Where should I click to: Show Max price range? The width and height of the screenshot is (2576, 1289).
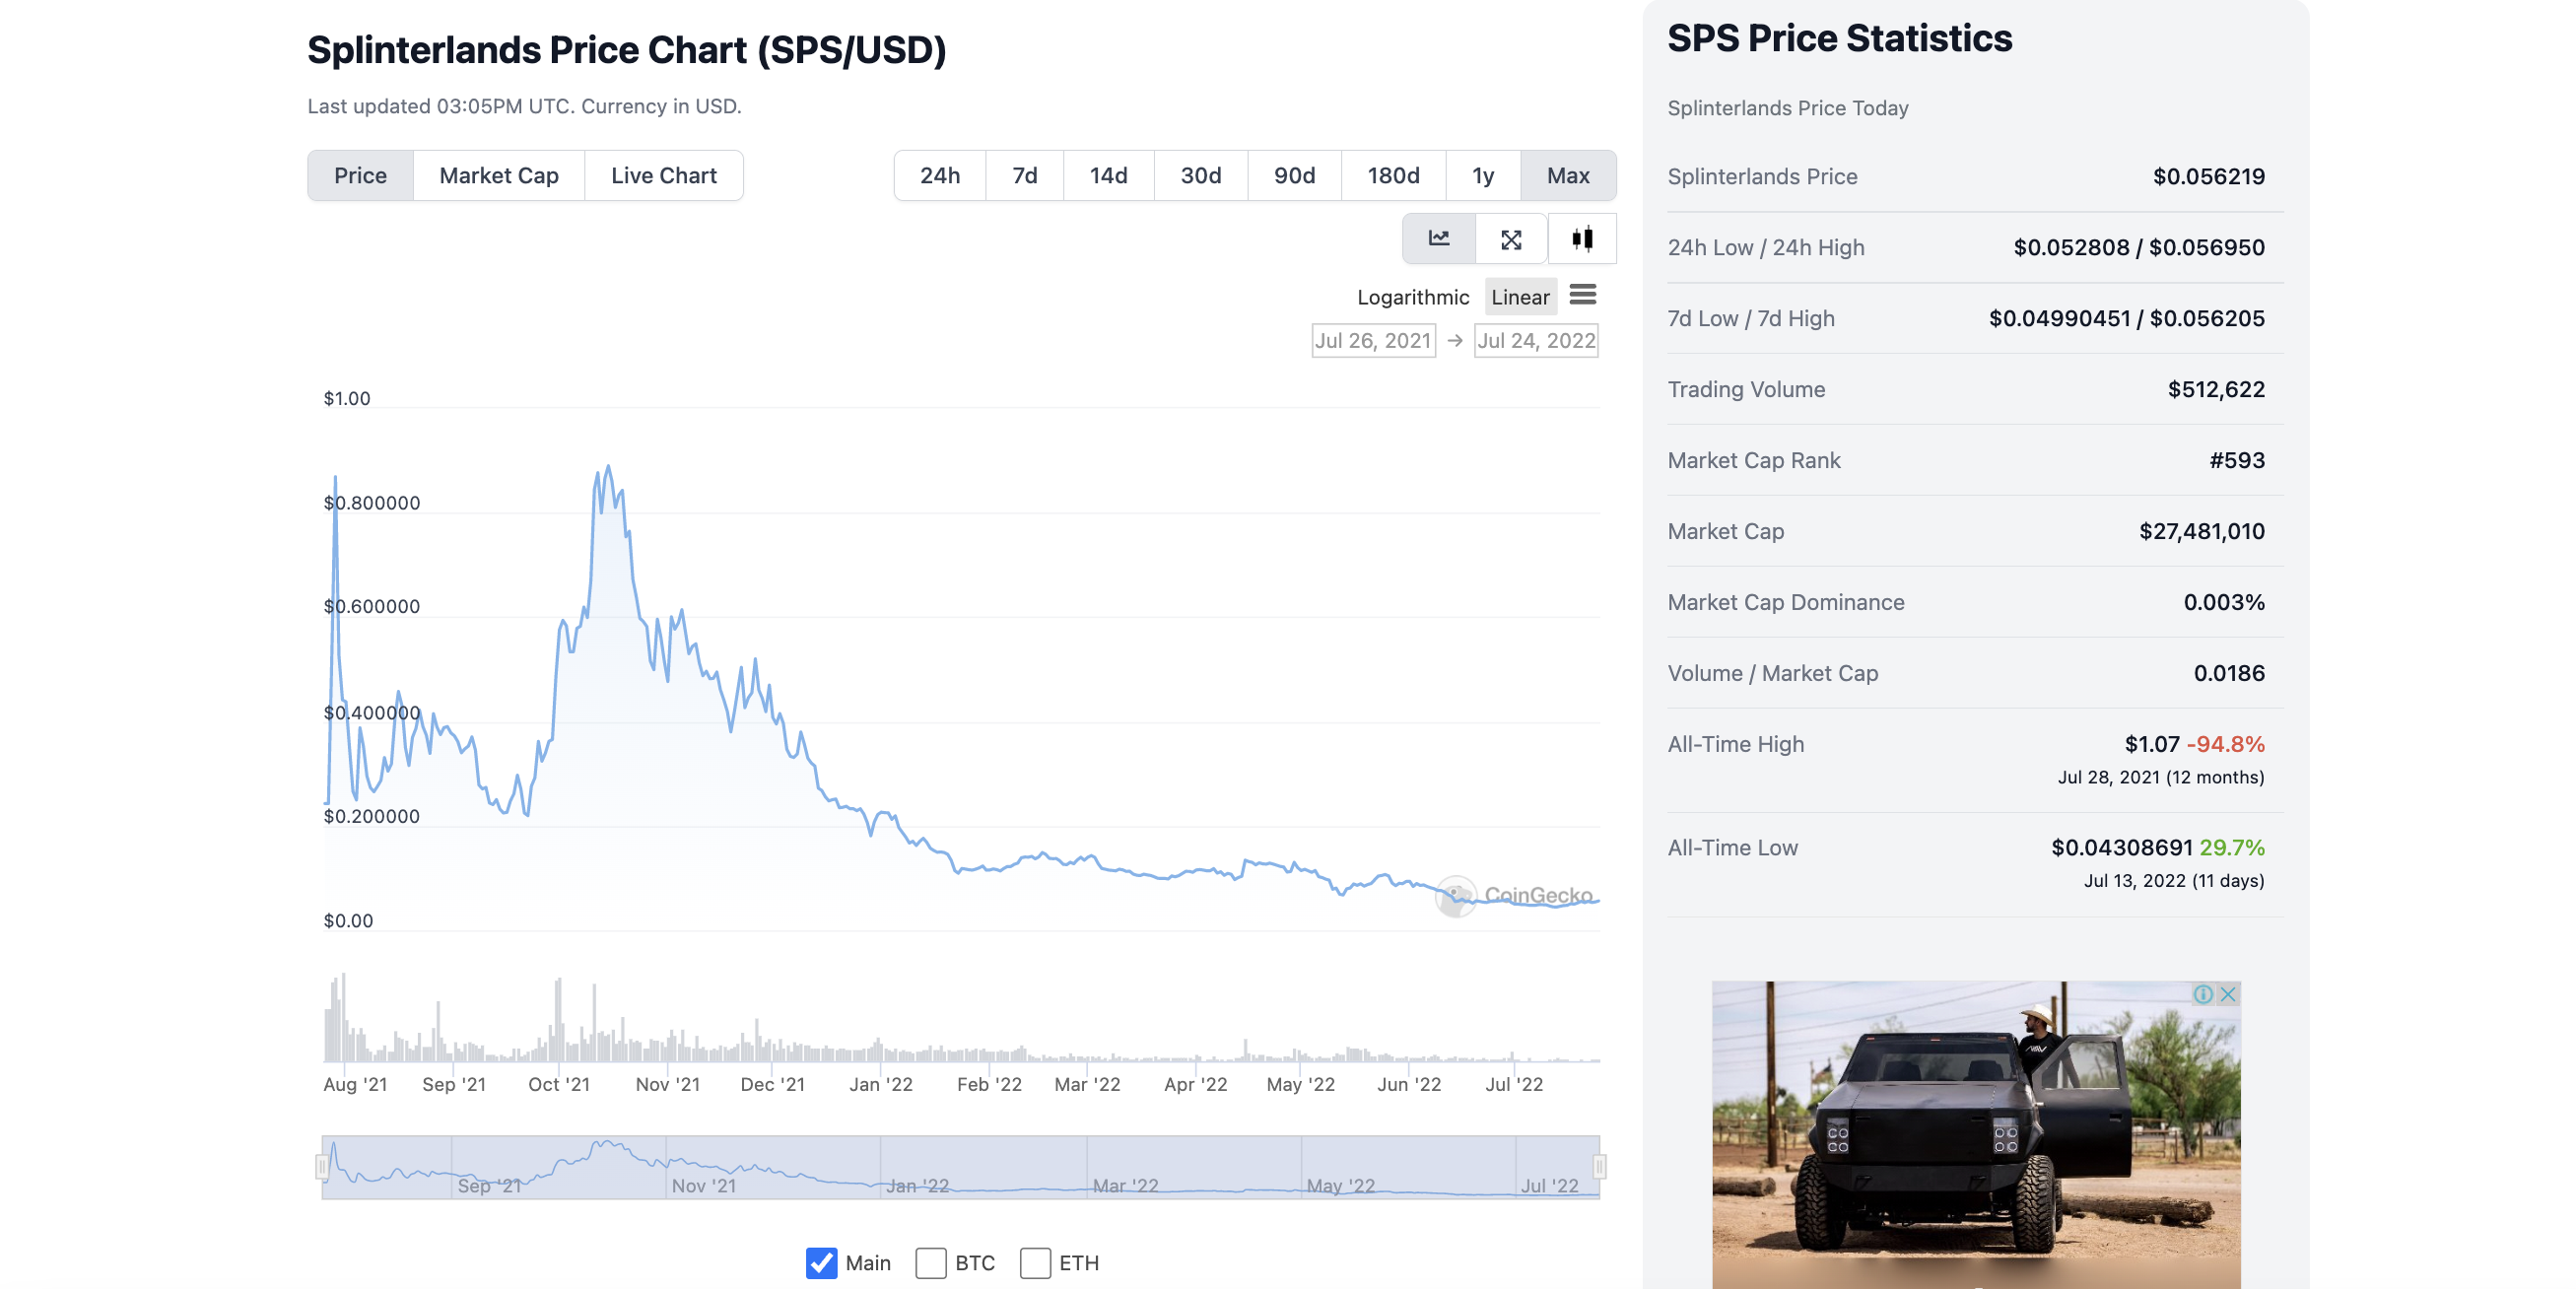pos(1568,176)
